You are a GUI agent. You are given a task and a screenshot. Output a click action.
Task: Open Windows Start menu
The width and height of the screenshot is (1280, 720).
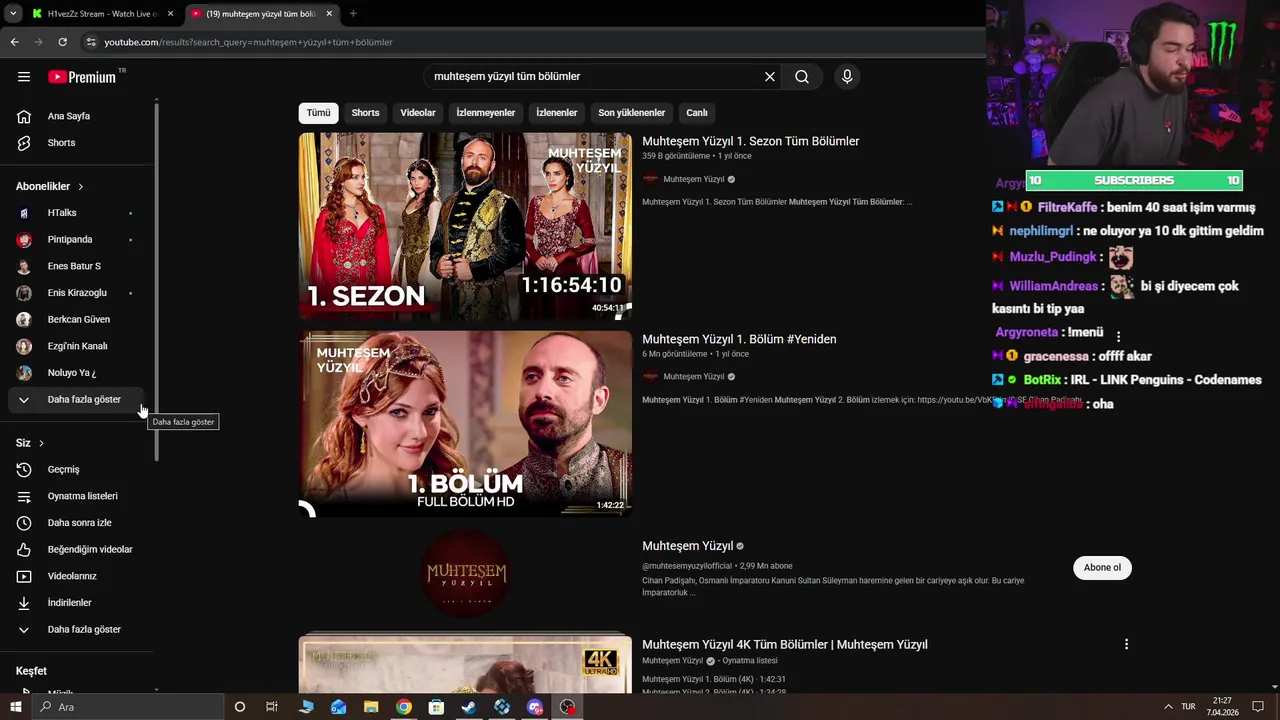[16, 707]
